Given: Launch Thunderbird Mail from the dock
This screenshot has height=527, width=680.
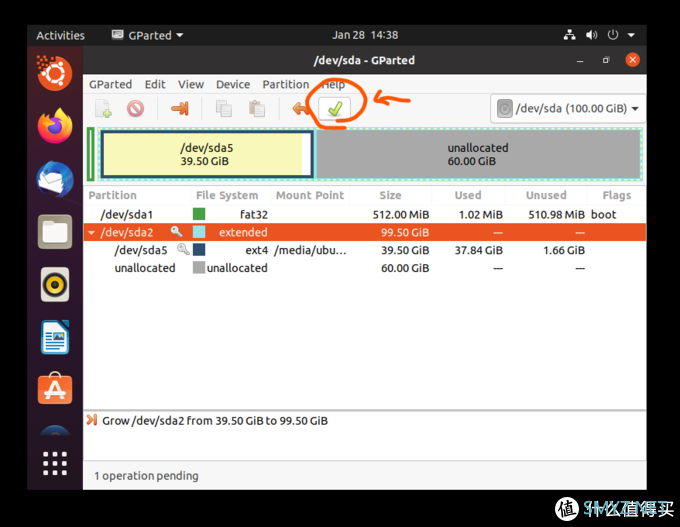Looking at the screenshot, I should click(55, 179).
